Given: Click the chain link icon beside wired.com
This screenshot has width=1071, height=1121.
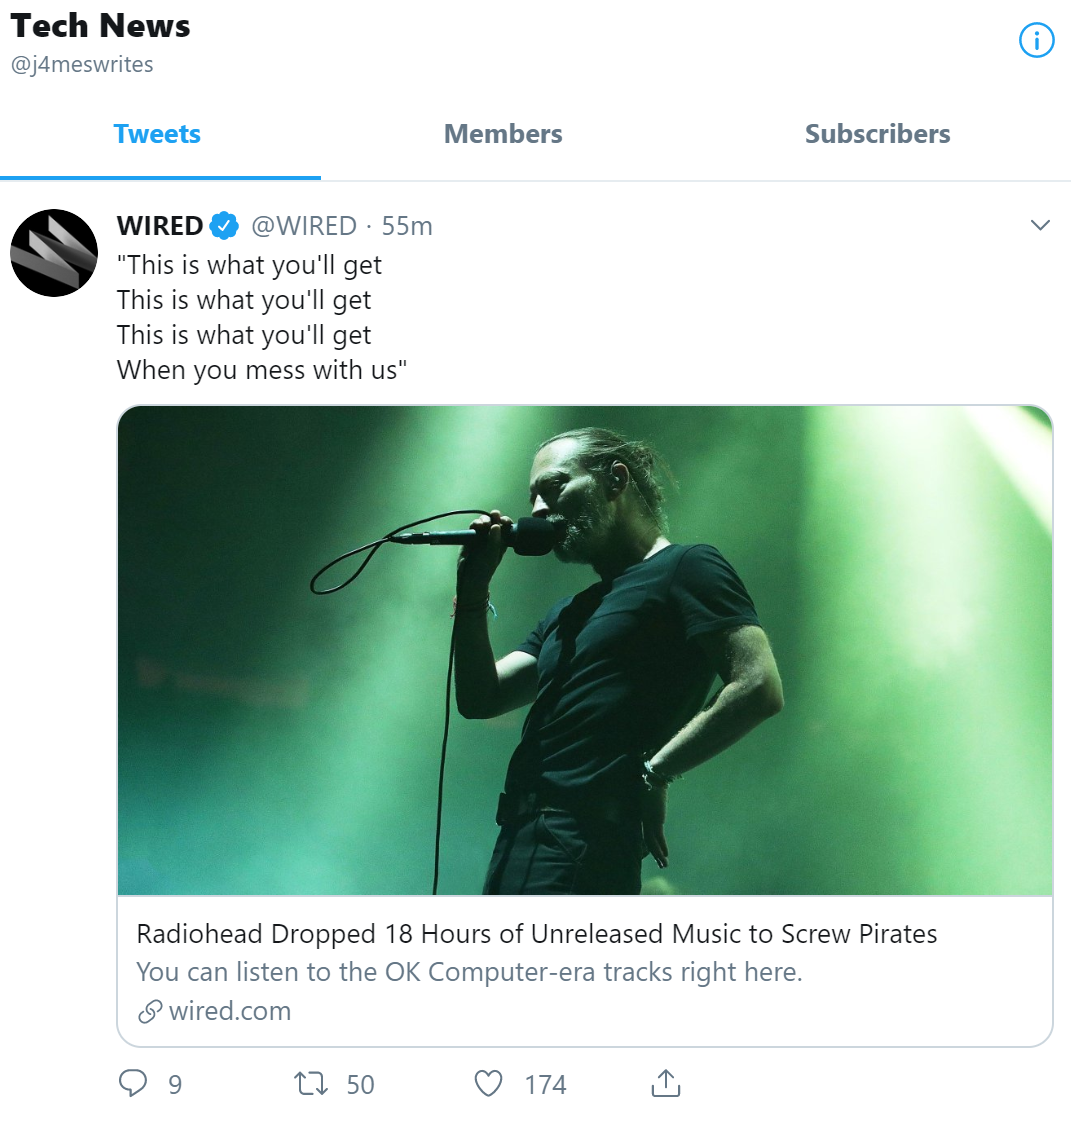Looking at the screenshot, I should [x=150, y=1012].
